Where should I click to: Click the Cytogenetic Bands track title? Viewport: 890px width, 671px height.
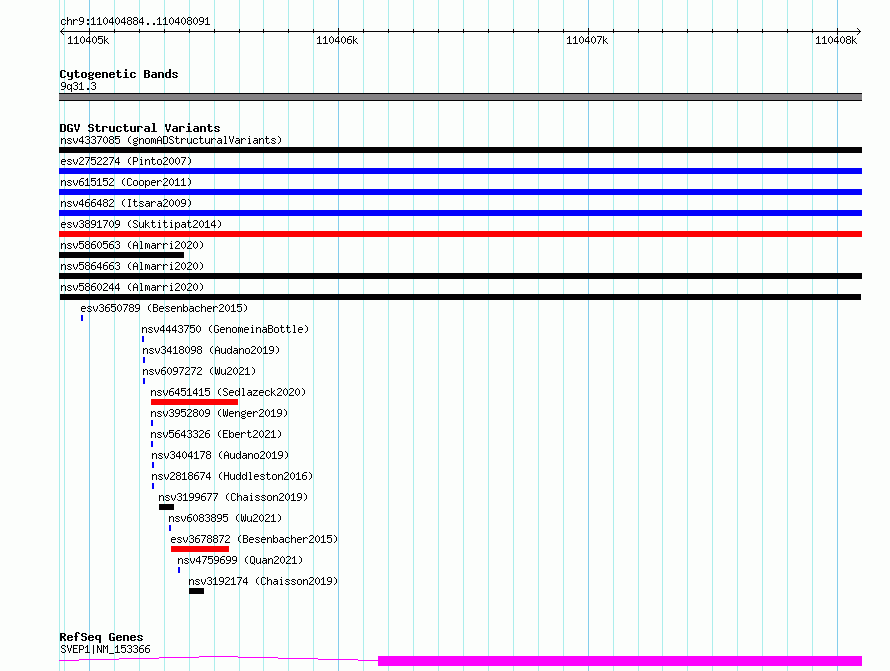coord(119,74)
